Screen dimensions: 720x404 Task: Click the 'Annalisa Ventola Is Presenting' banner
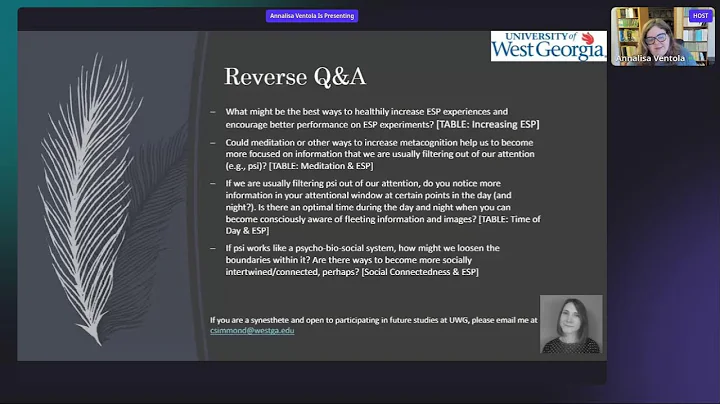[312, 16]
